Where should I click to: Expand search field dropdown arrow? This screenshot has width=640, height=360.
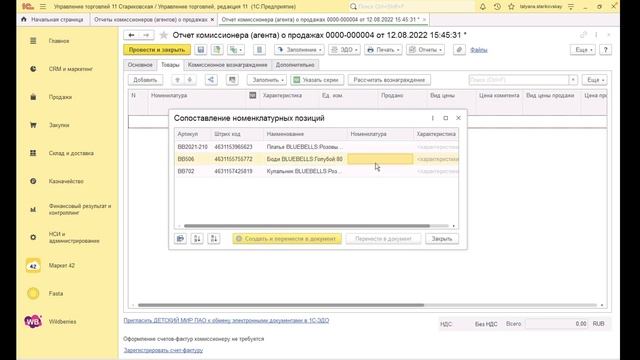click(x=573, y=80)
